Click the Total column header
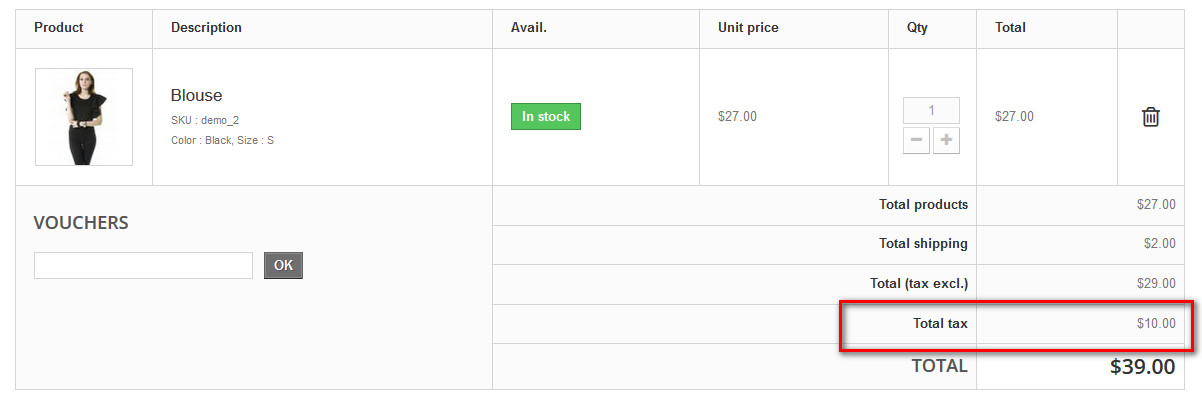The height and width of the screenshot is (404, 1202). click(x=1010, y=28)
